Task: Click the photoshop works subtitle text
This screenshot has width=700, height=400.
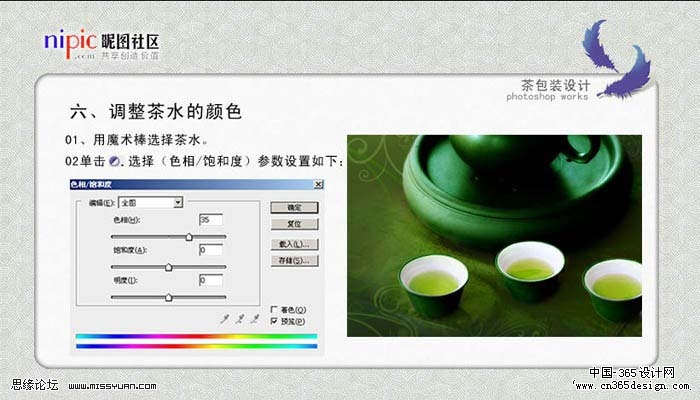Action: pos(547,96)
